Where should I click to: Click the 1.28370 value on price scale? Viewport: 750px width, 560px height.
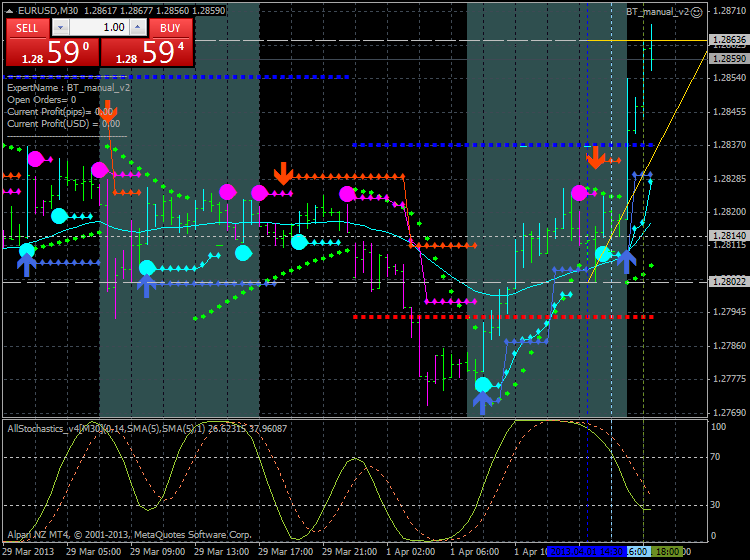coord(729,144)
